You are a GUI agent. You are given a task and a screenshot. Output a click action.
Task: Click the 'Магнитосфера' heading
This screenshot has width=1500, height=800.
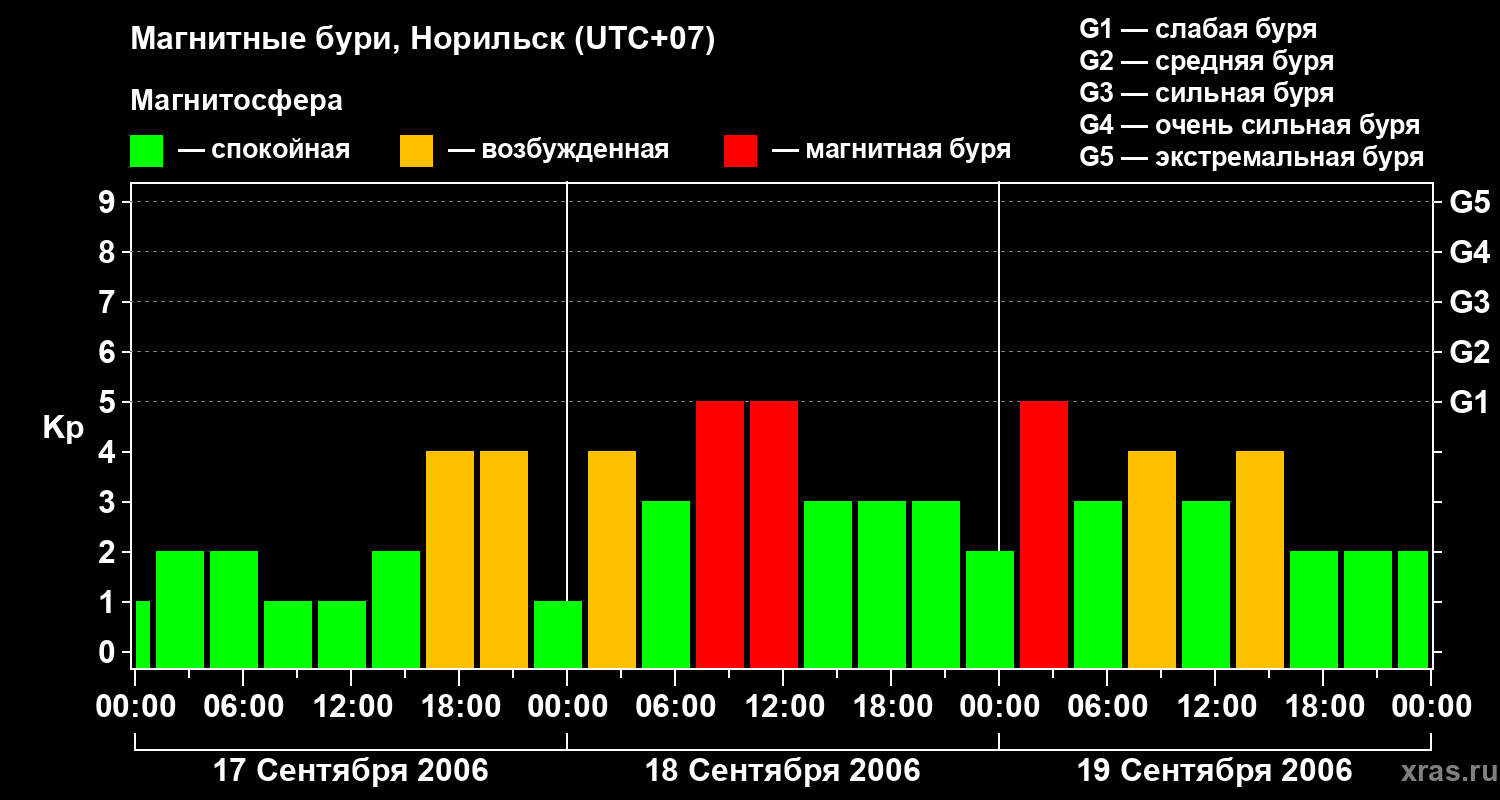click(x=236, y=101)
